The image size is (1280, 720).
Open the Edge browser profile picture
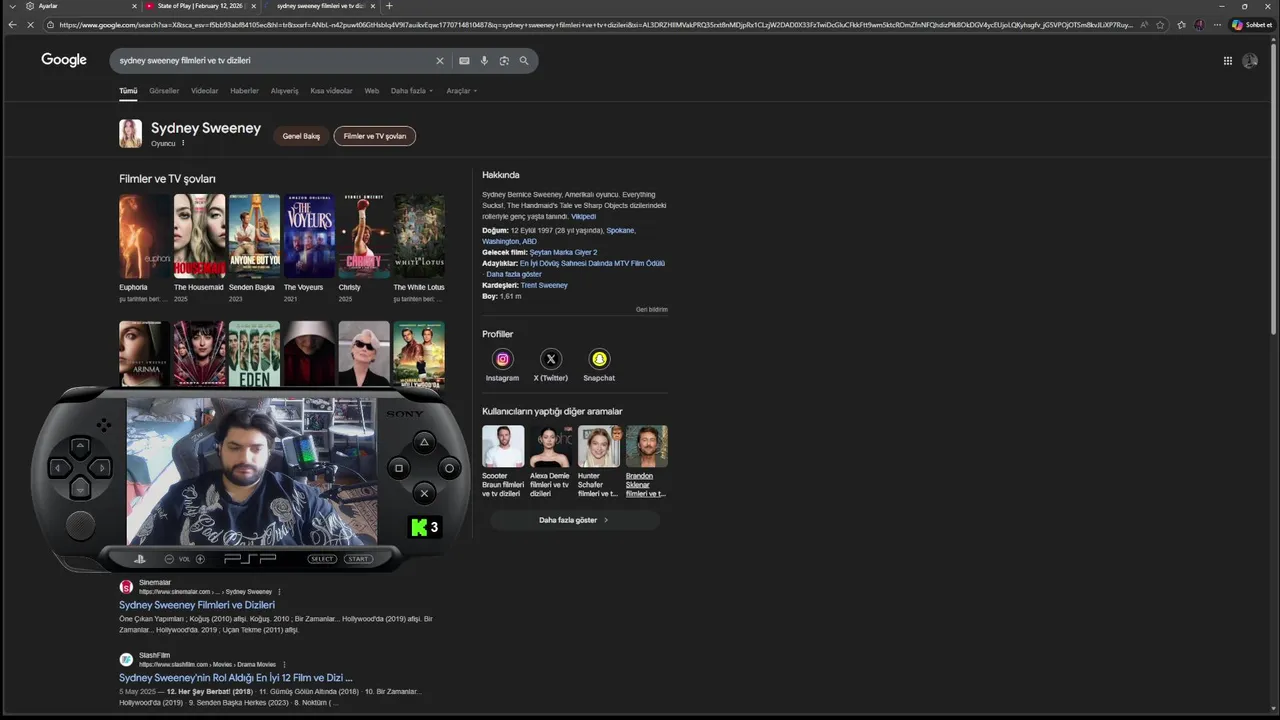pos(1199,24)
